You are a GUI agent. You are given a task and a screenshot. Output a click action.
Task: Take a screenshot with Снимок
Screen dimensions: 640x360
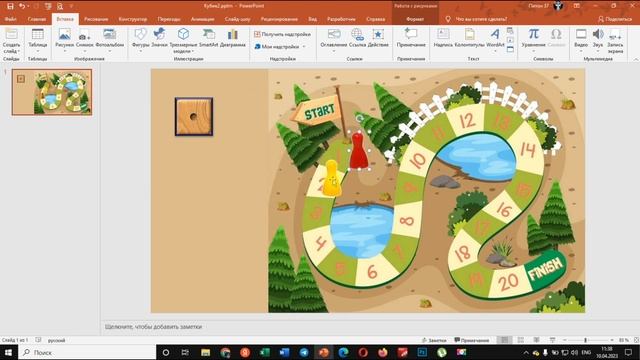coord(84,40)
